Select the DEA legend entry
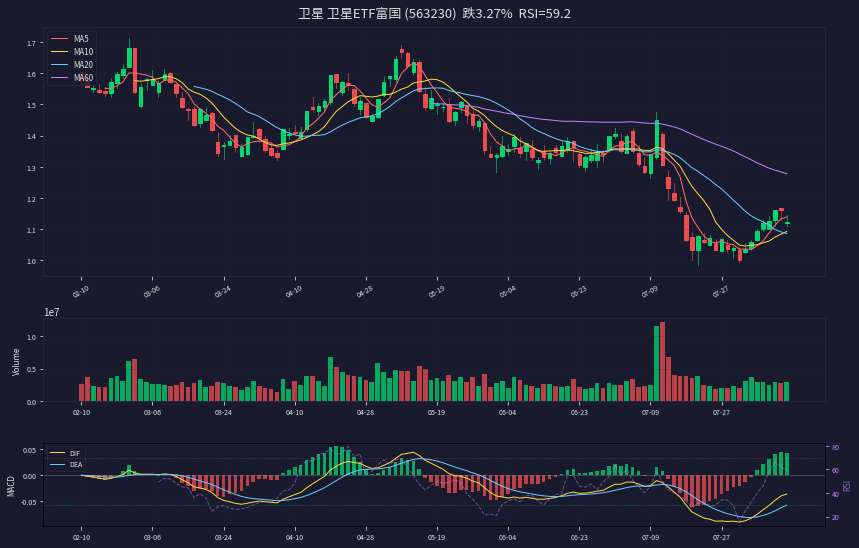Screen dimensions: 859x548 pos(66,465)
